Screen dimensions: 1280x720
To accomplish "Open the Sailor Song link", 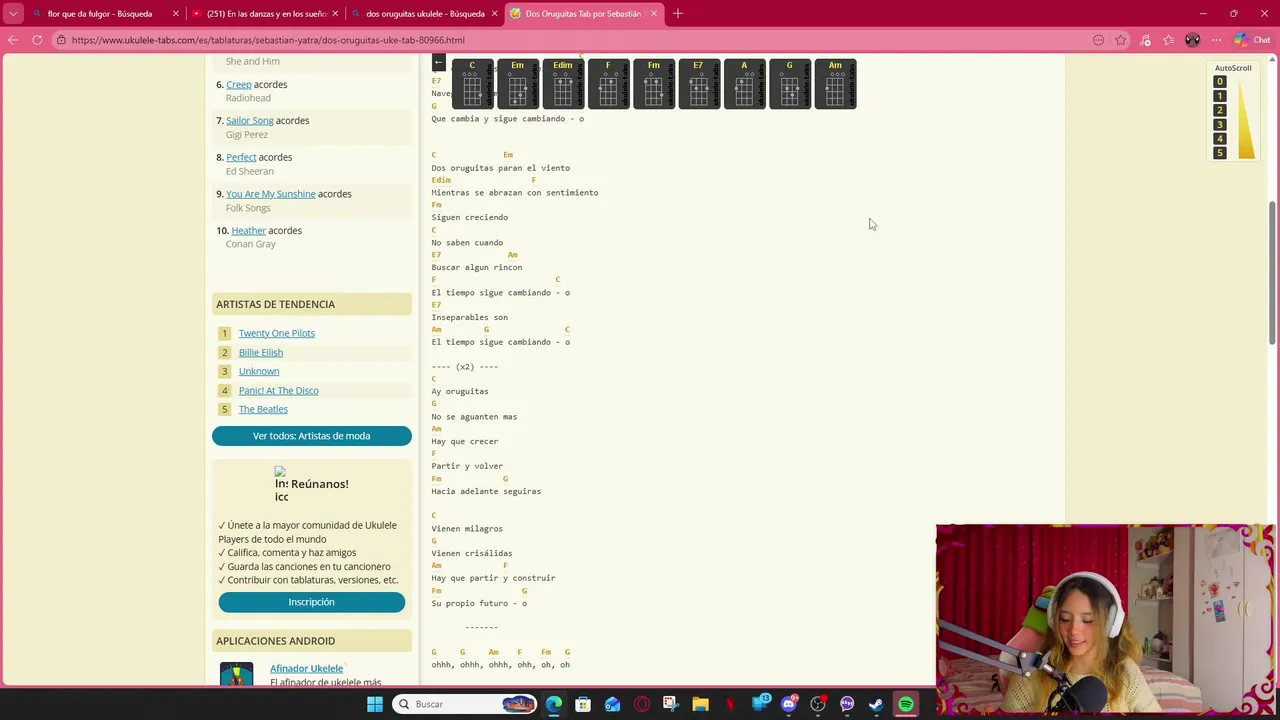I will pos(249,120).
